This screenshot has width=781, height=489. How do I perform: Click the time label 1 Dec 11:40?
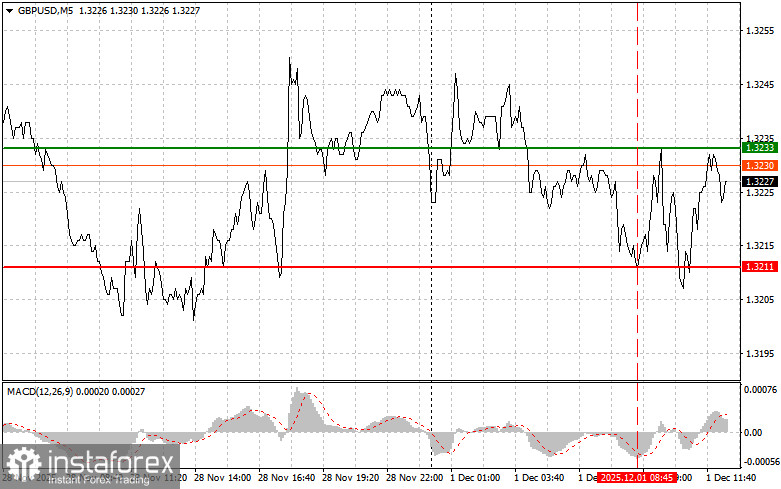(731, 478)
